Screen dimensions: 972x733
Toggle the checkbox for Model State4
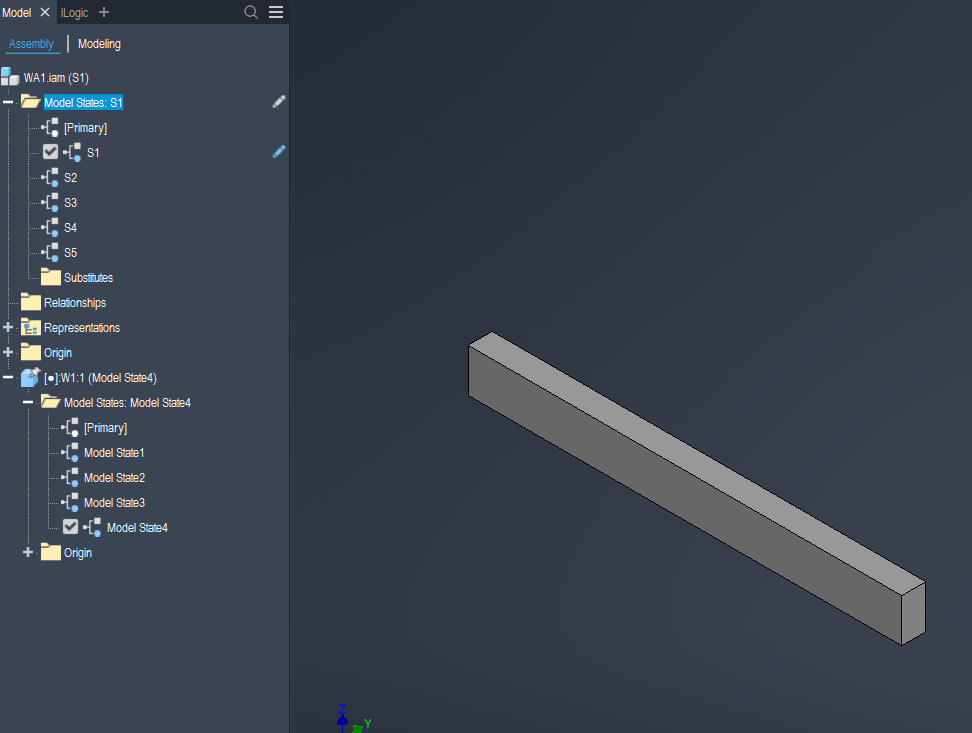click(x=70, y=527)
